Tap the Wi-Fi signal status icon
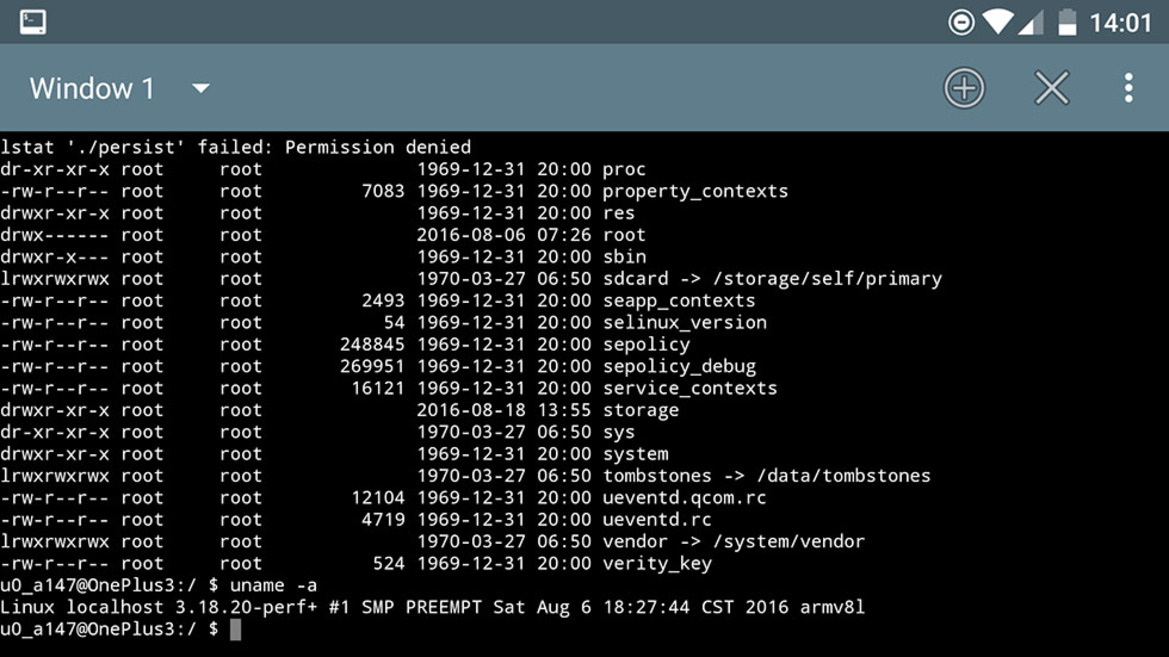Viewport: 1169px width, 657px height. pyautogui.click(x=998, y=22)
